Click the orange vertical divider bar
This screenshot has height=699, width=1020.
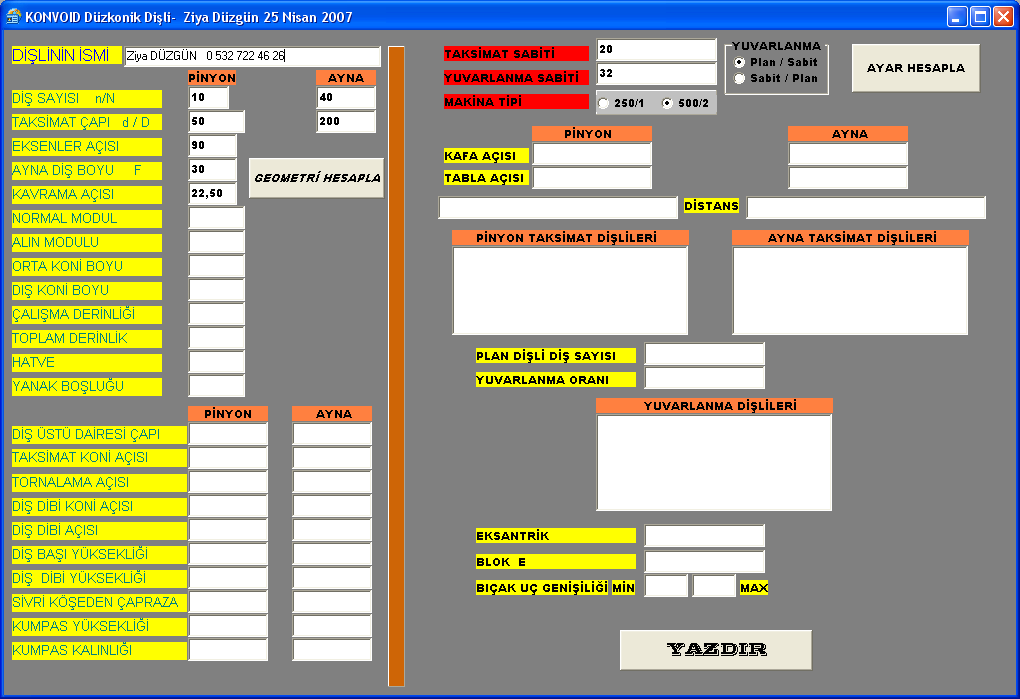point(396,366)
